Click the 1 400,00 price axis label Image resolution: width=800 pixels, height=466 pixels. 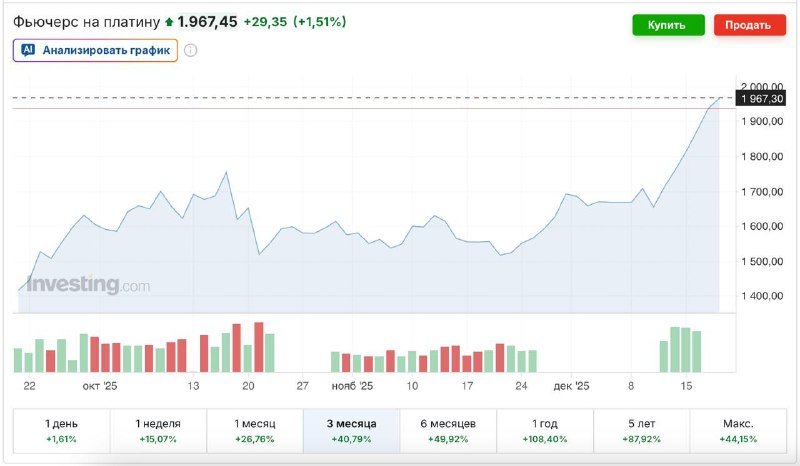(763, 296)
